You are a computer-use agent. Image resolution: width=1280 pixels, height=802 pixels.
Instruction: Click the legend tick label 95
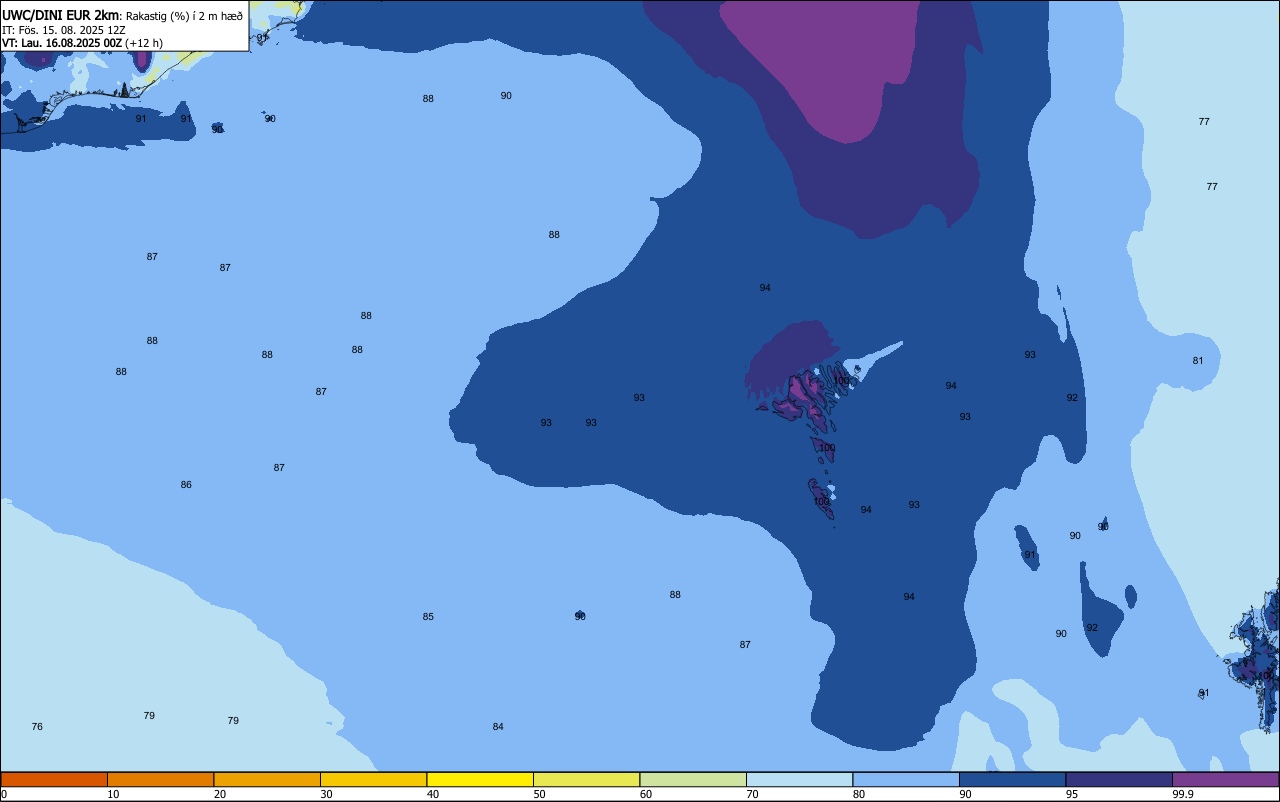[x=1072, y=794]
